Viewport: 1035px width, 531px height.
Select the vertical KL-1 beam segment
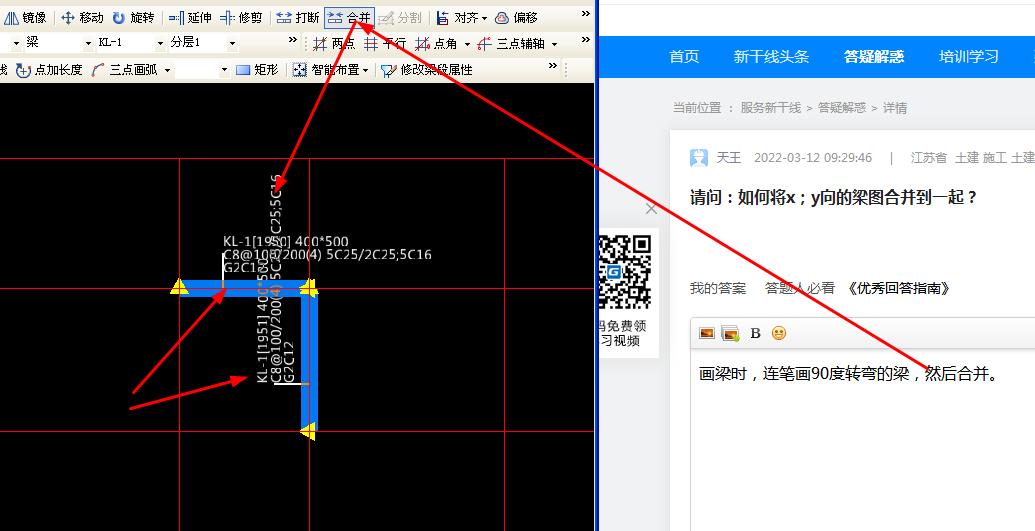pyautogui.click(x=309, y=359)
